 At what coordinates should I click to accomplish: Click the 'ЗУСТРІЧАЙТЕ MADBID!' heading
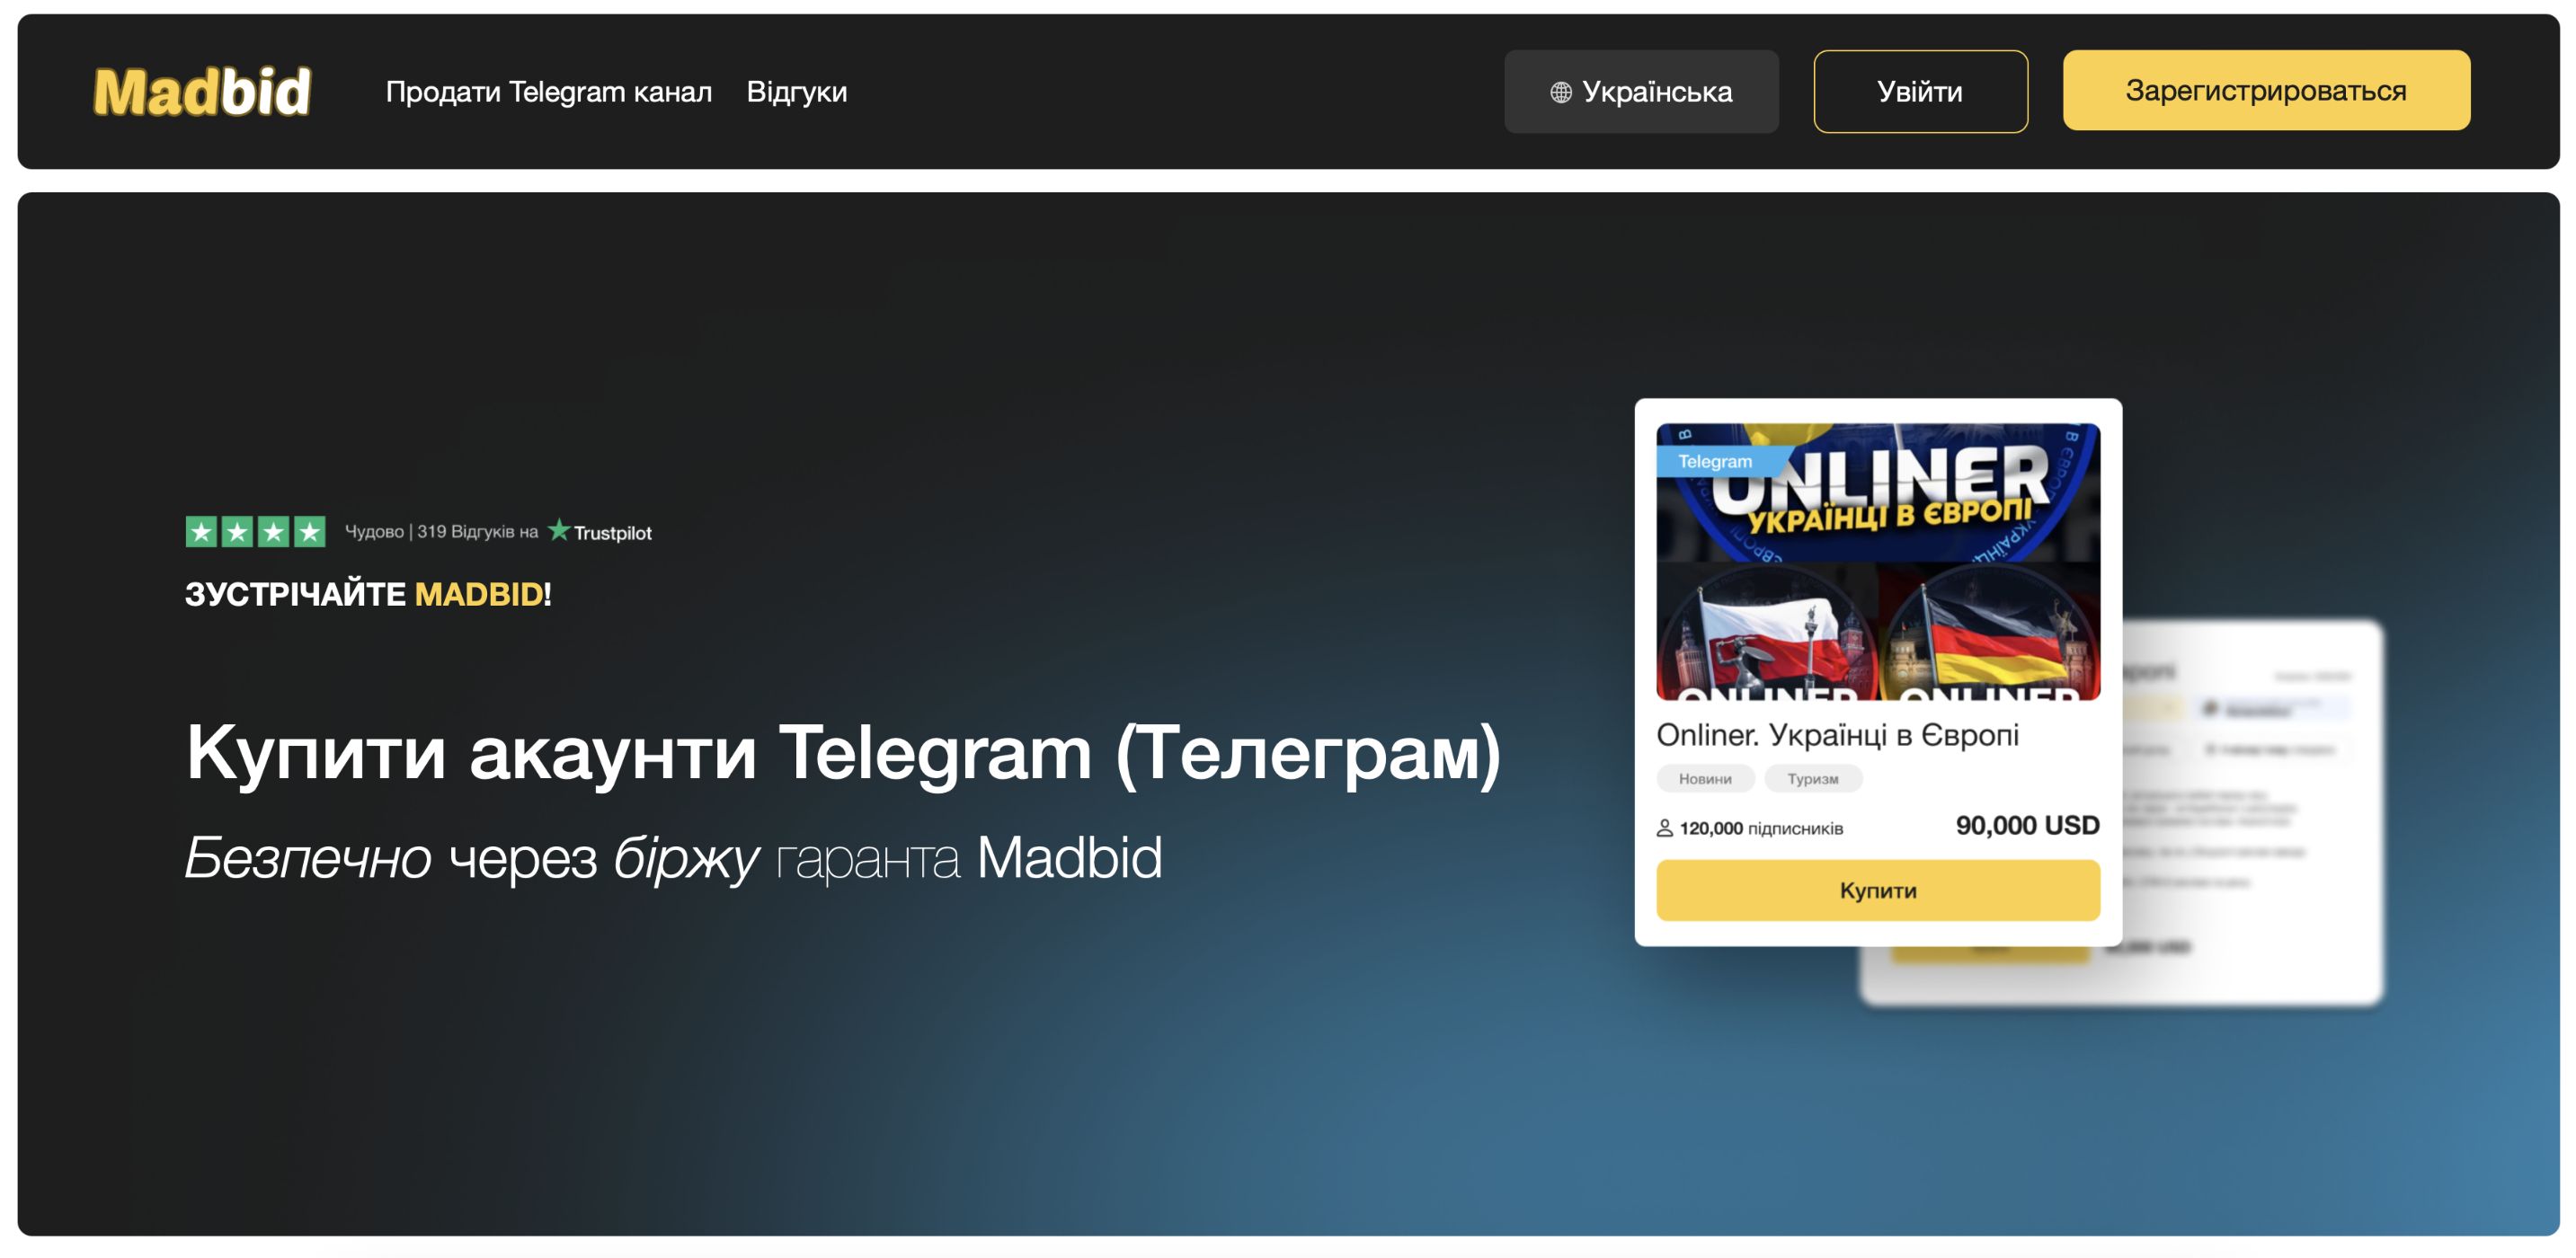368,594
